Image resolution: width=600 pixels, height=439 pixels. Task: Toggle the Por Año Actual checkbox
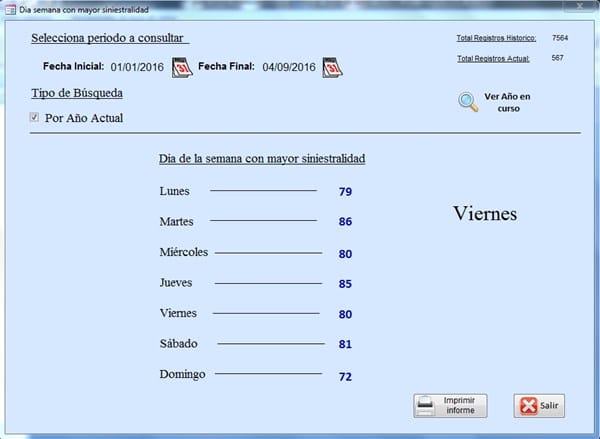click(34, 117)
